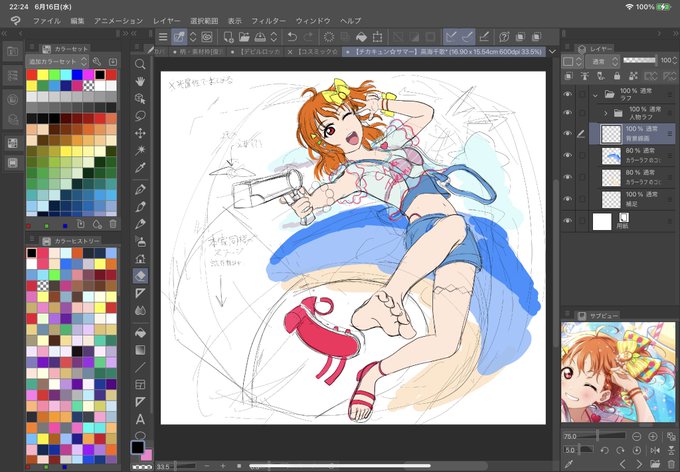Click the Scale/Rotate transform icon
Image resolution: width=680 pixels, height=472 pixels.
377,37
